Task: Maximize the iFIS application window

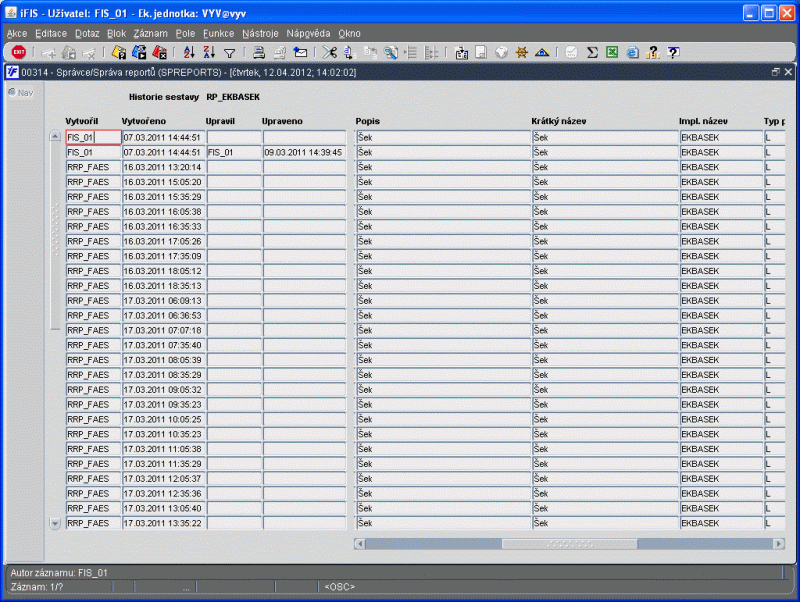Action: point(768,13)
